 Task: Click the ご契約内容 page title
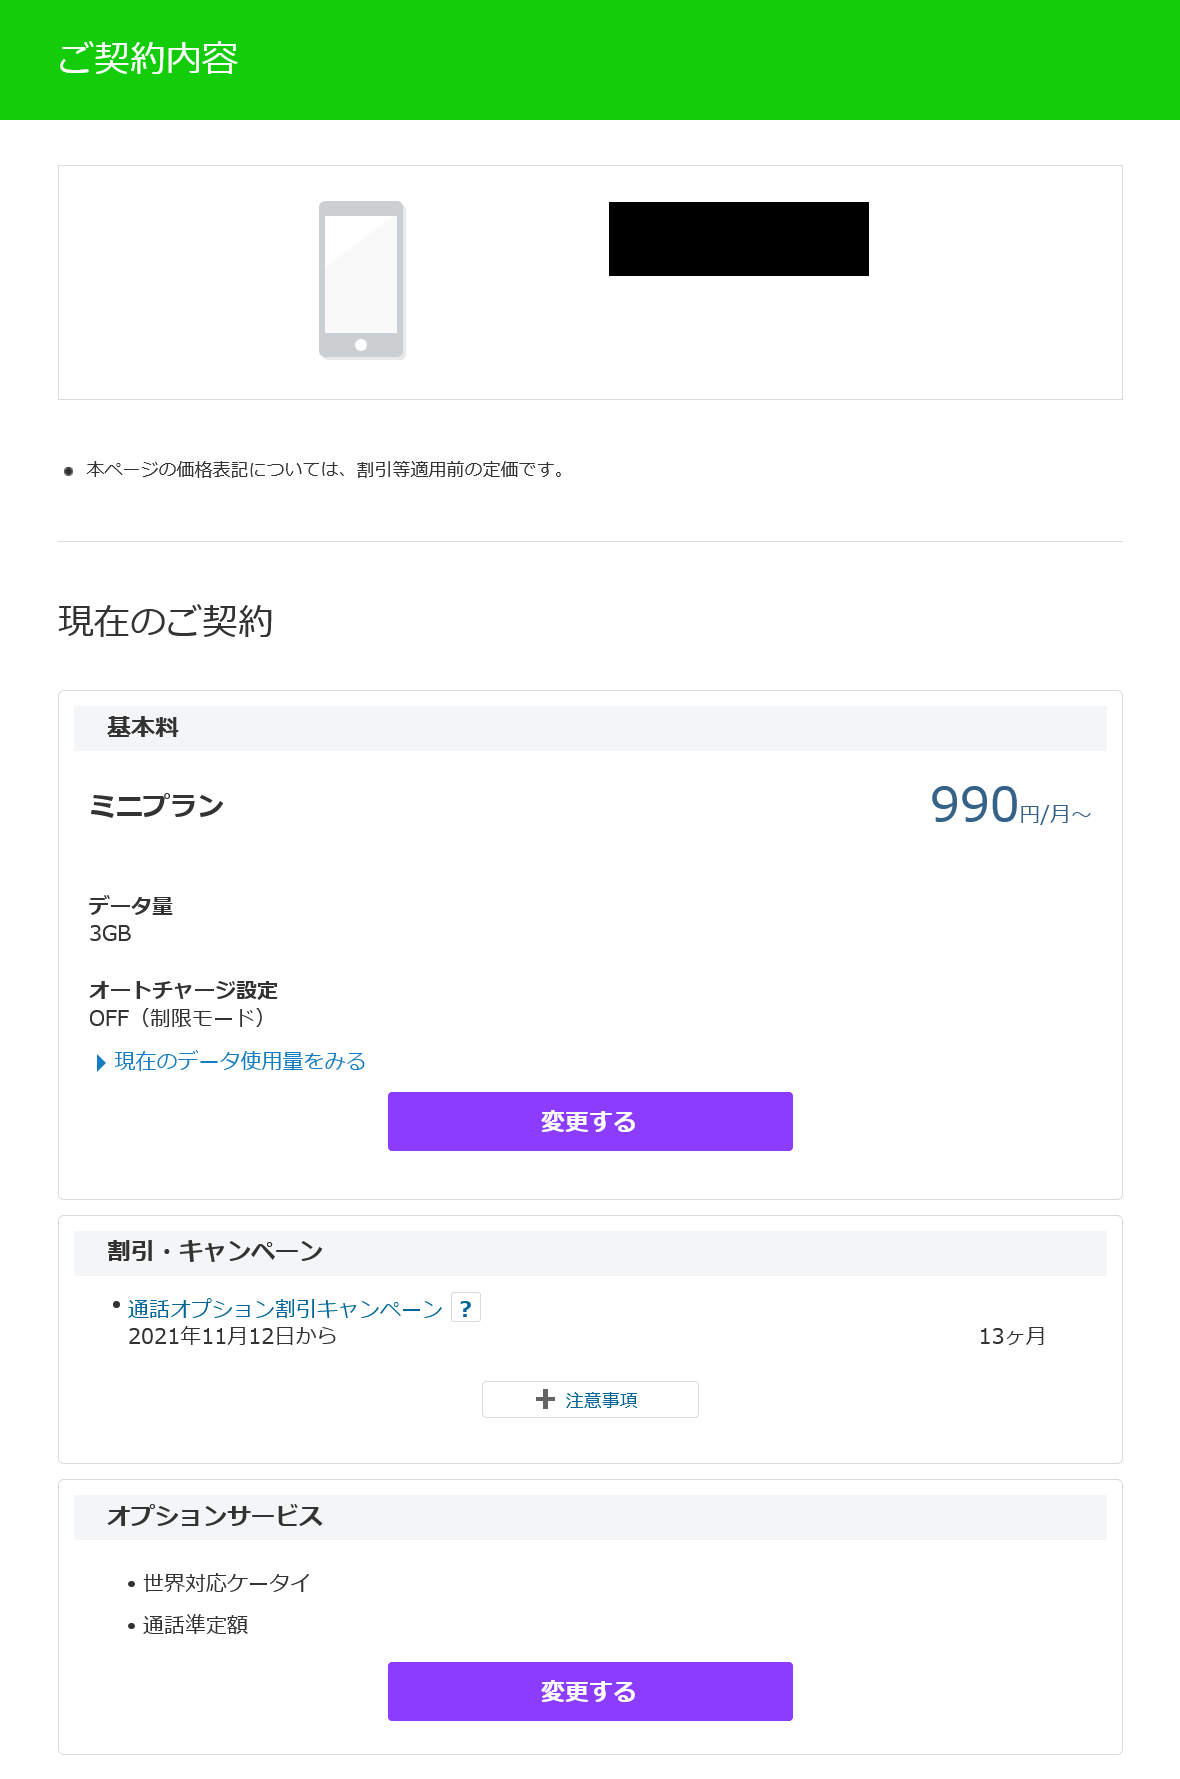148,59
